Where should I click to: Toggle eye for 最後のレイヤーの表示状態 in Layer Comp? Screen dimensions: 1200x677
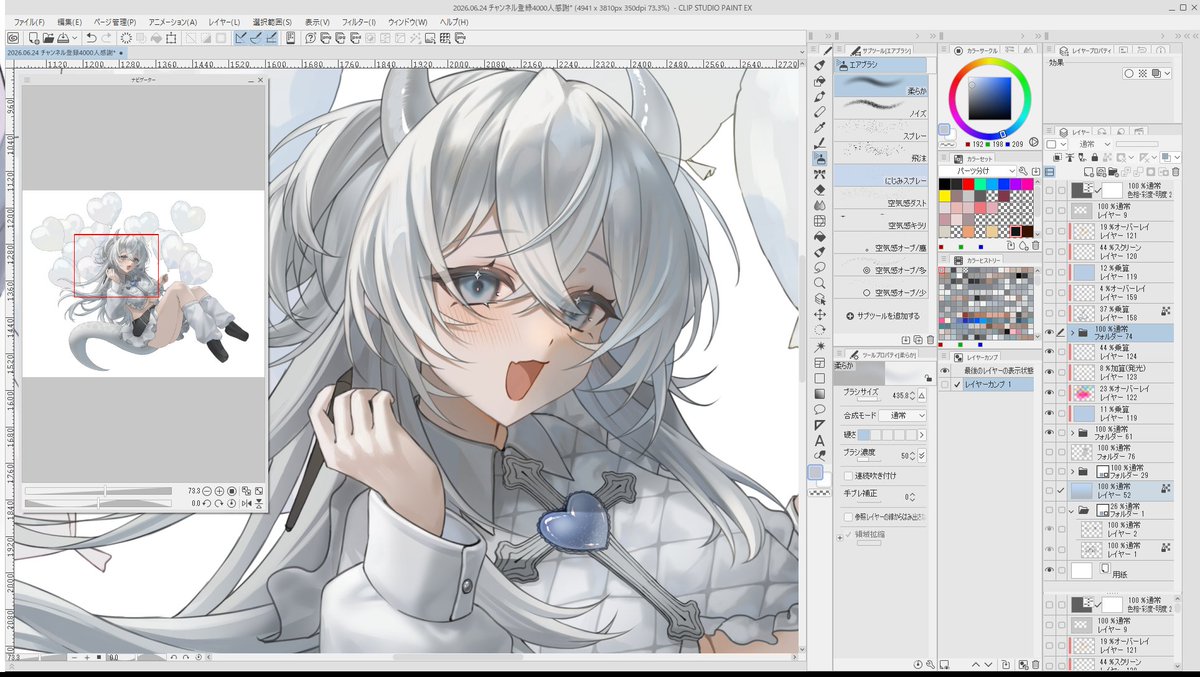click(x=945, y=370)
